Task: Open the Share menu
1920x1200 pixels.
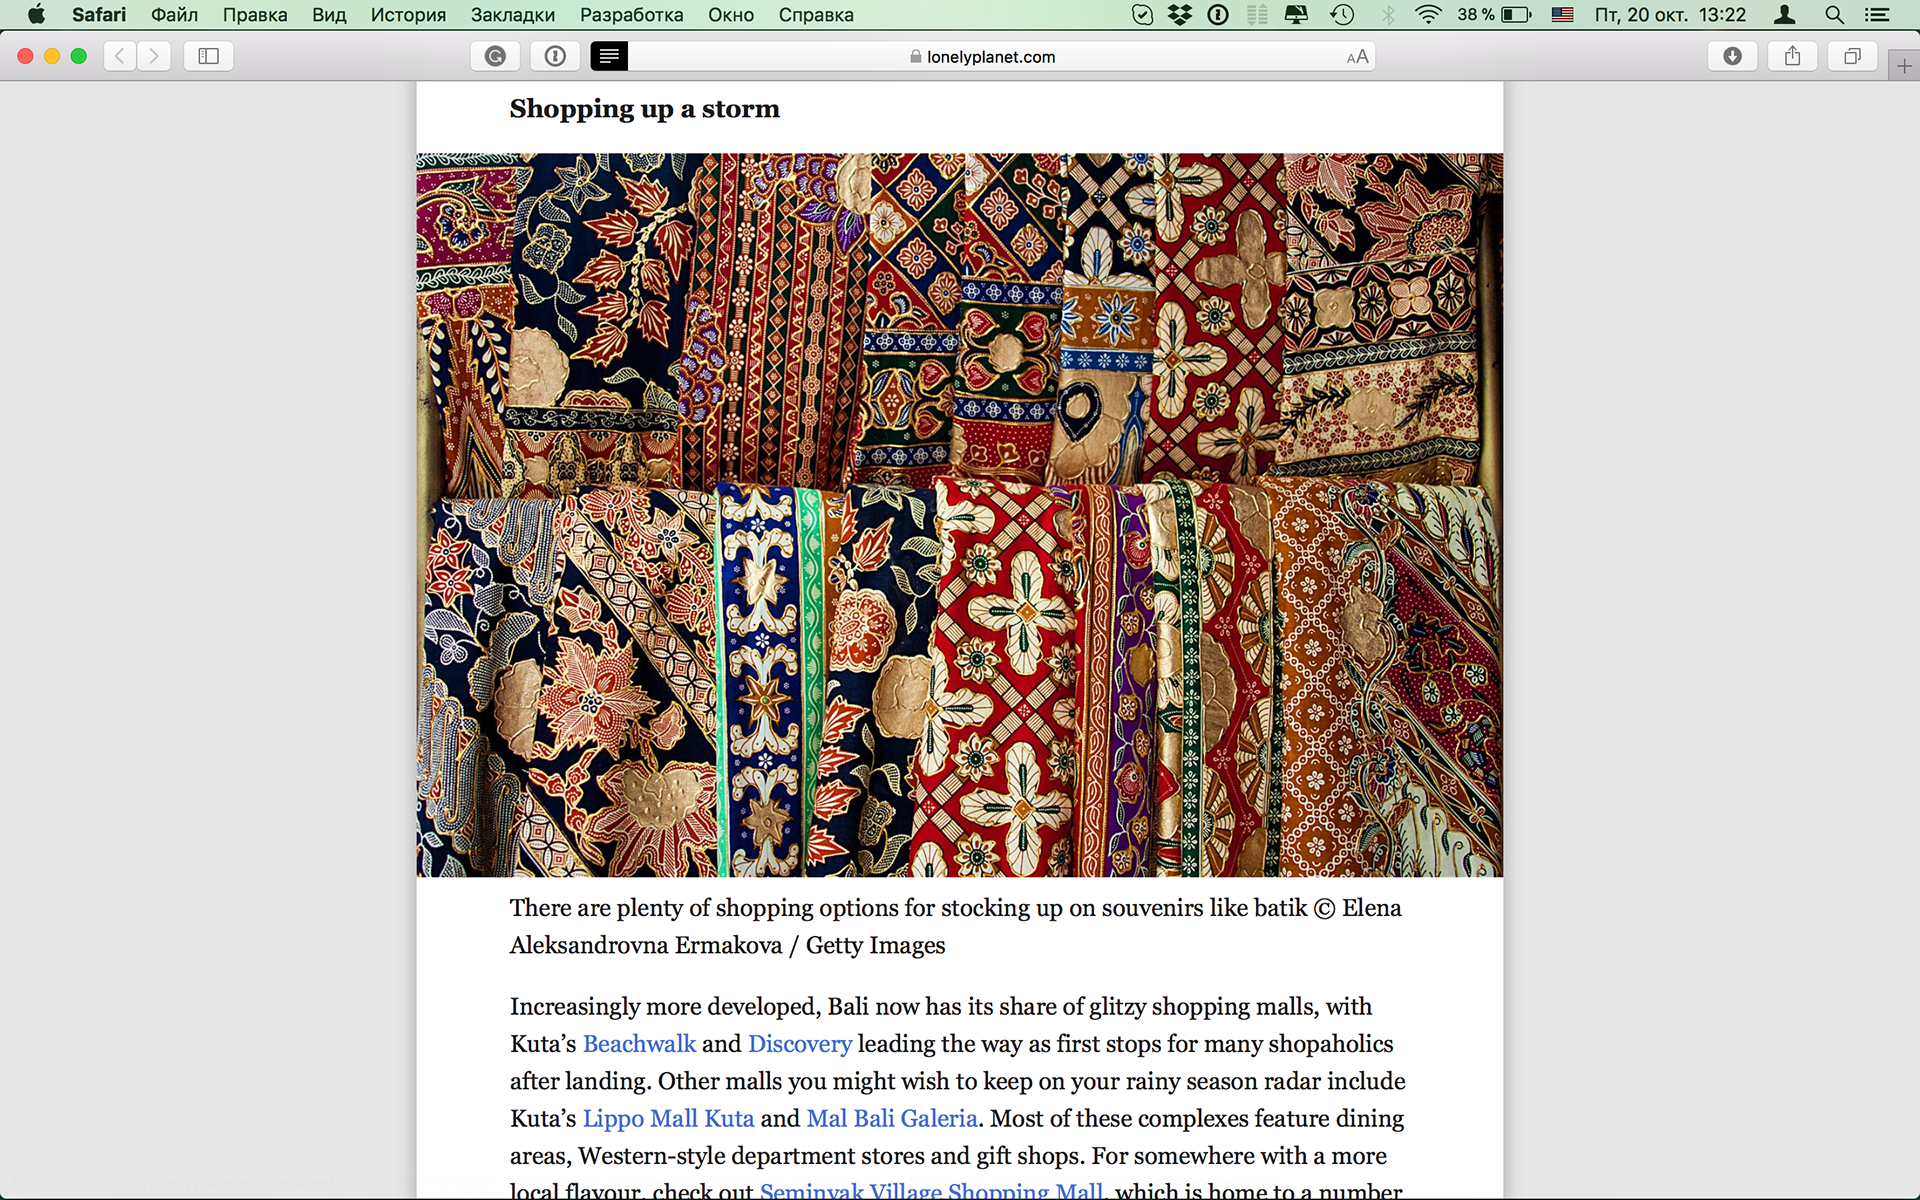Action: pos(1792,57)
